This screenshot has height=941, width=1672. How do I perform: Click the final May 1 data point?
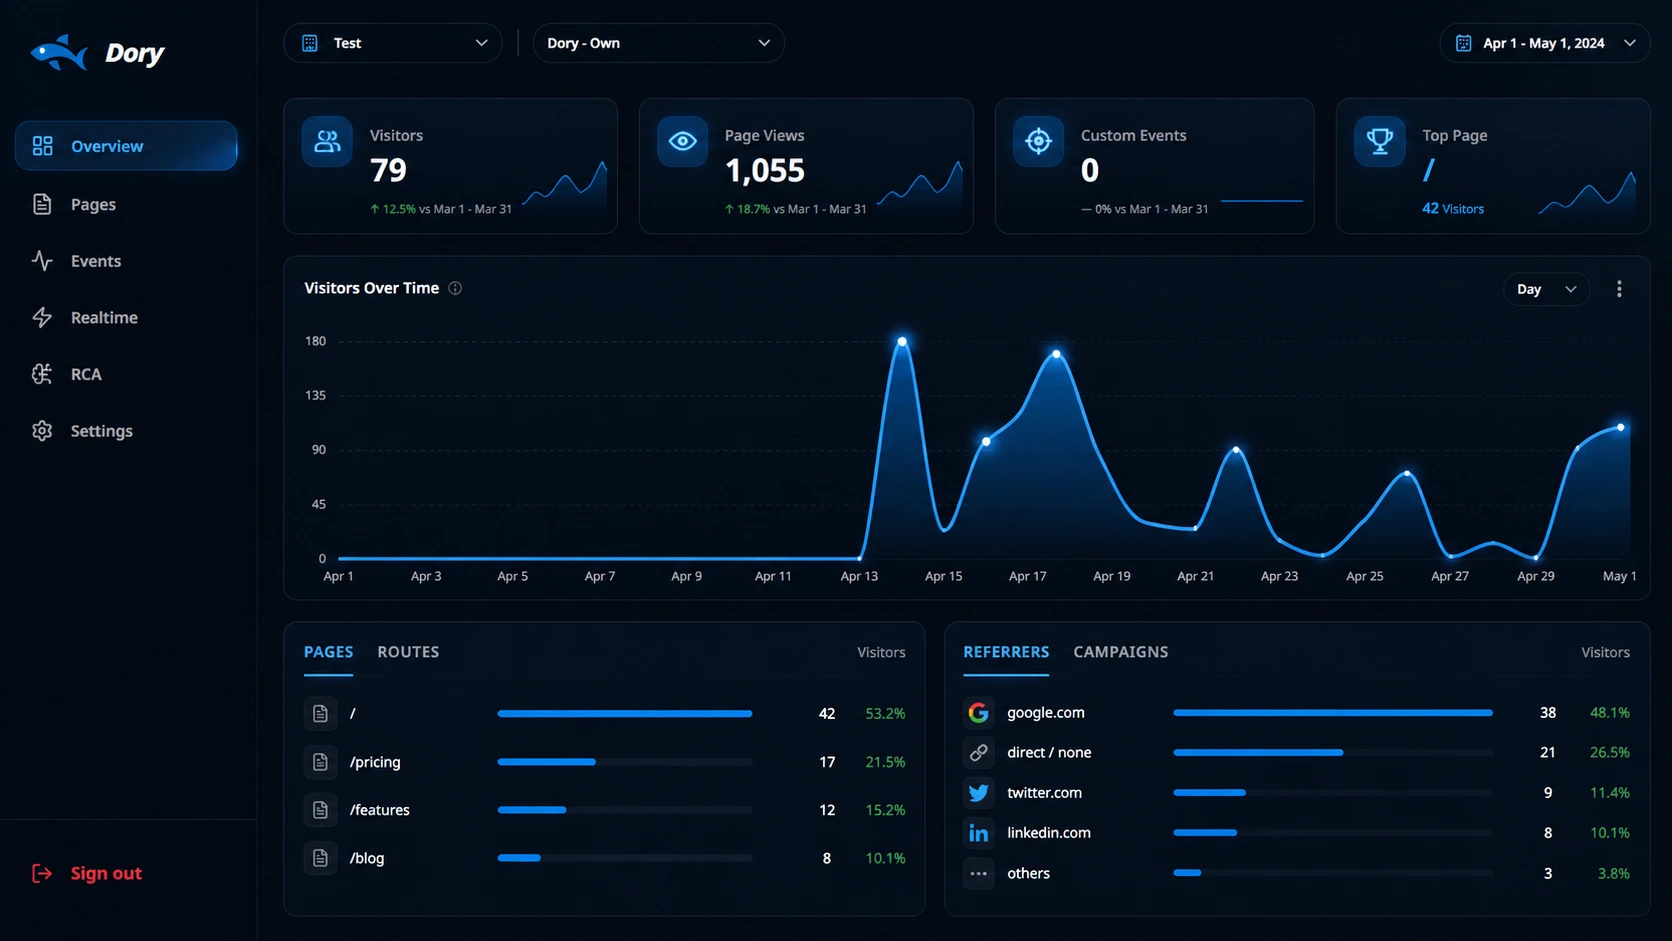(x=1621, y=427)
